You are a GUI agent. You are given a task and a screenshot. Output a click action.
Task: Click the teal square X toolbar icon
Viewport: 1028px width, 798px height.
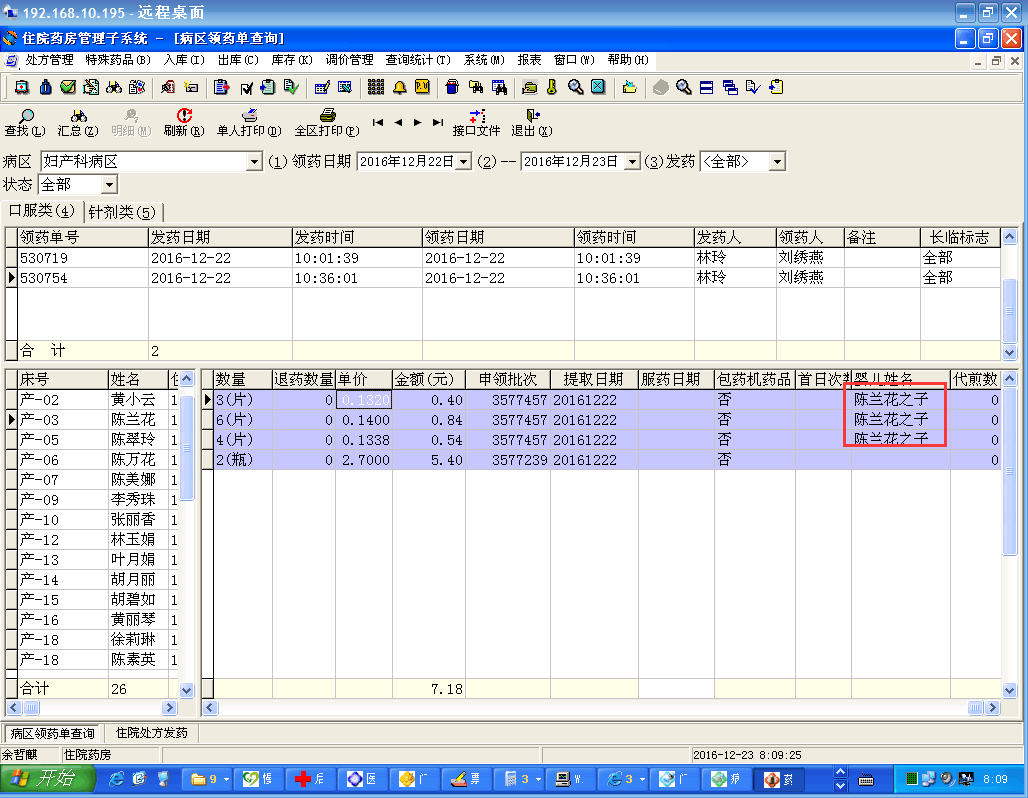pyautogui.click(x=598, y=87)
